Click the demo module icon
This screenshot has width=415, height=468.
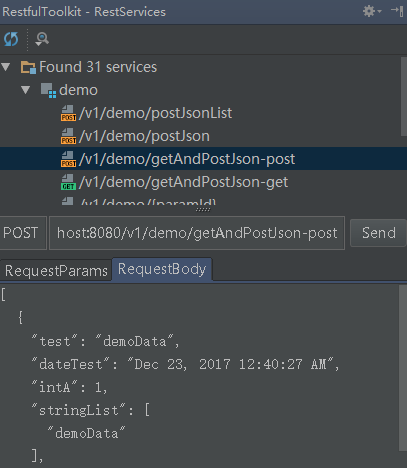pyautogui.click(x=48, y=90)
